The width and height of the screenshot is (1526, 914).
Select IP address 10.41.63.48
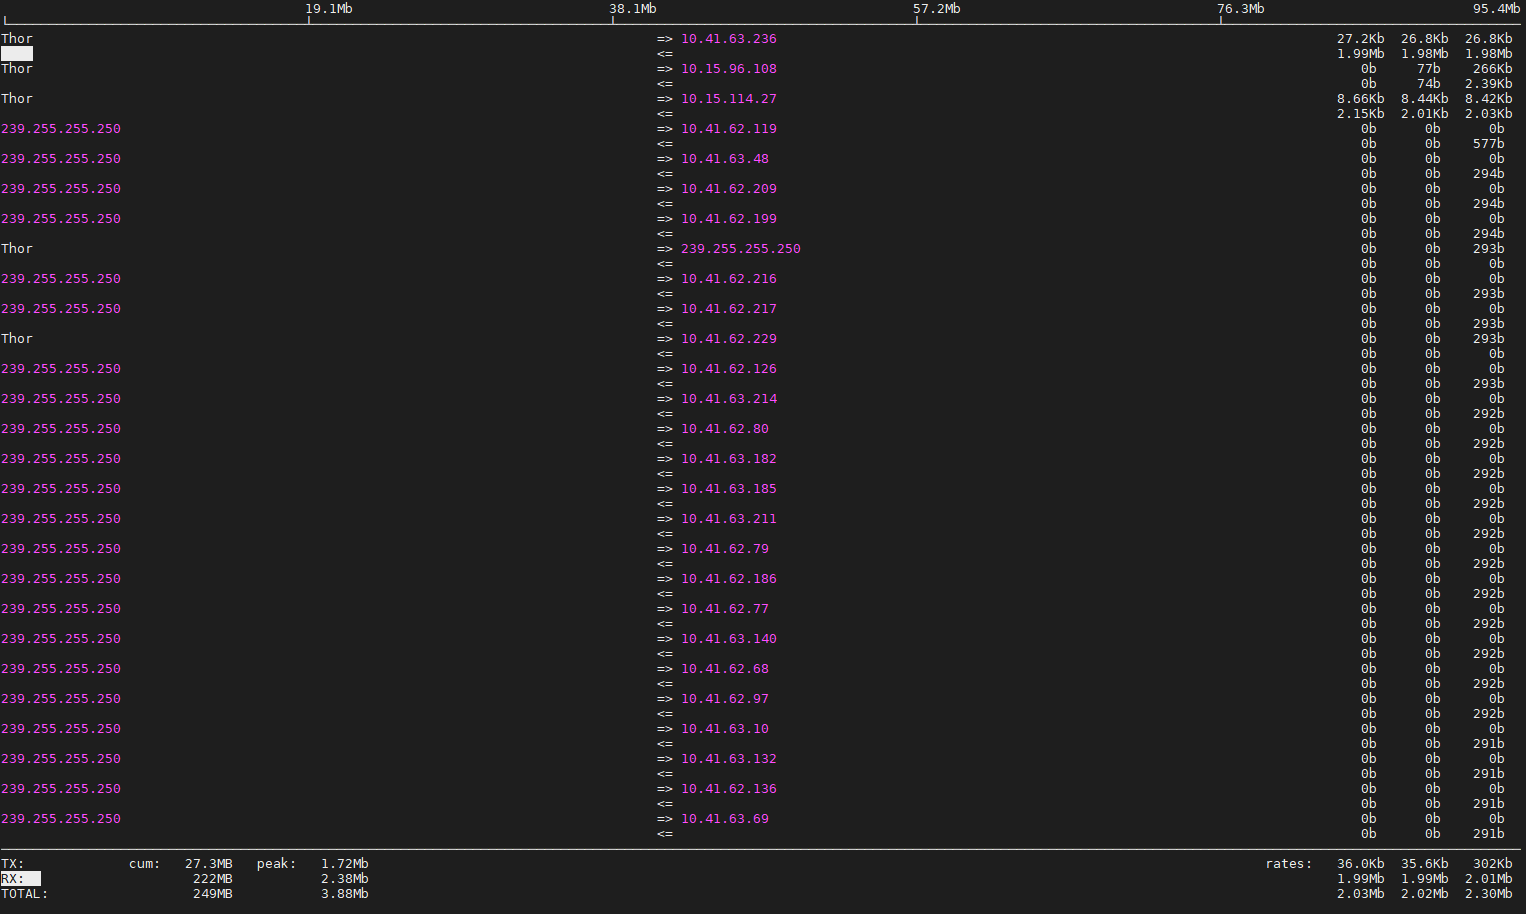[725, 159]
